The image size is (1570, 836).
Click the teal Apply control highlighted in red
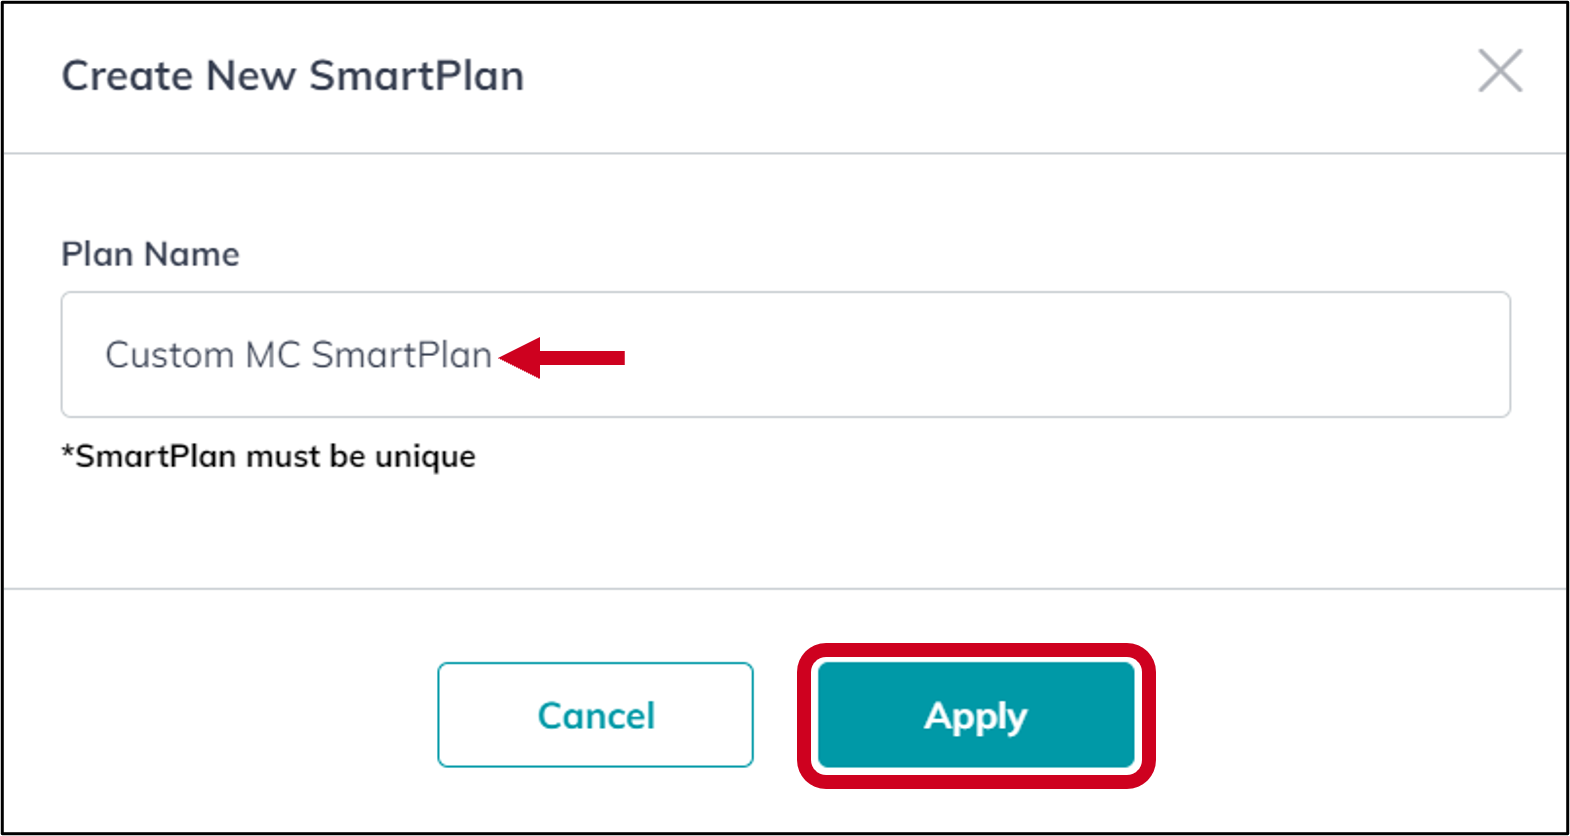(975, 715)
